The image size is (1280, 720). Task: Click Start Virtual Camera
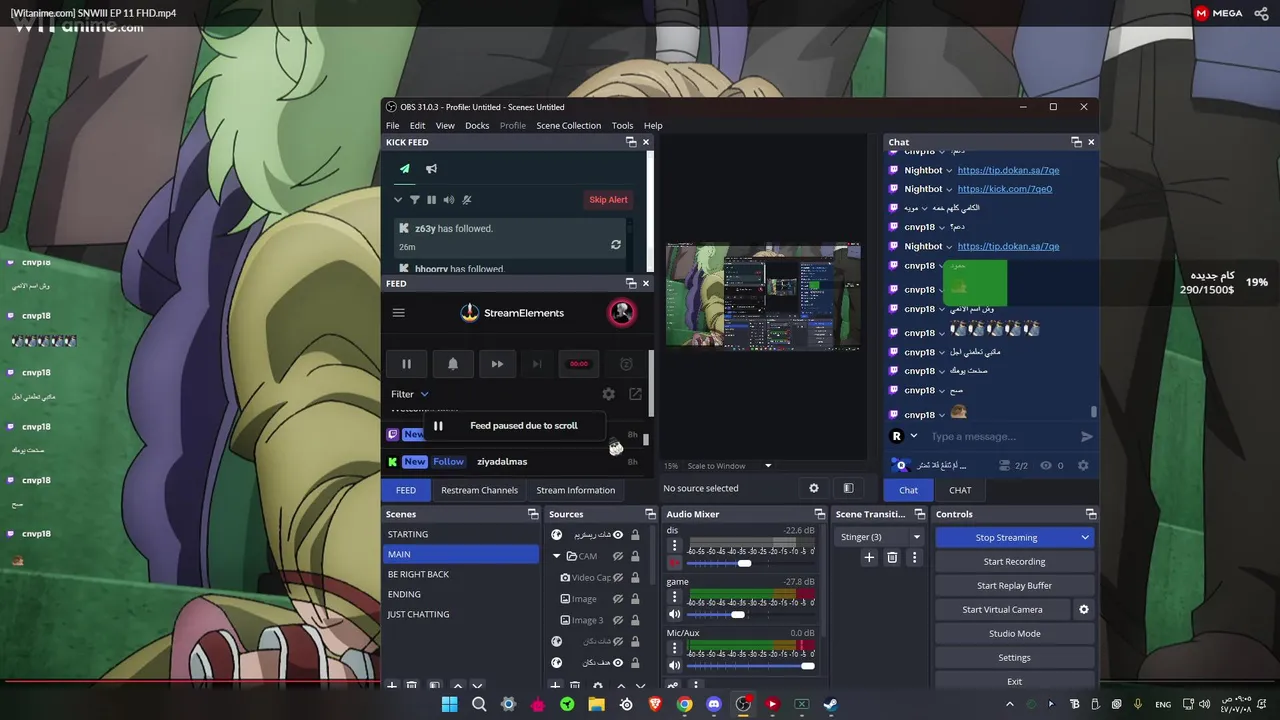pos(1002,610)
